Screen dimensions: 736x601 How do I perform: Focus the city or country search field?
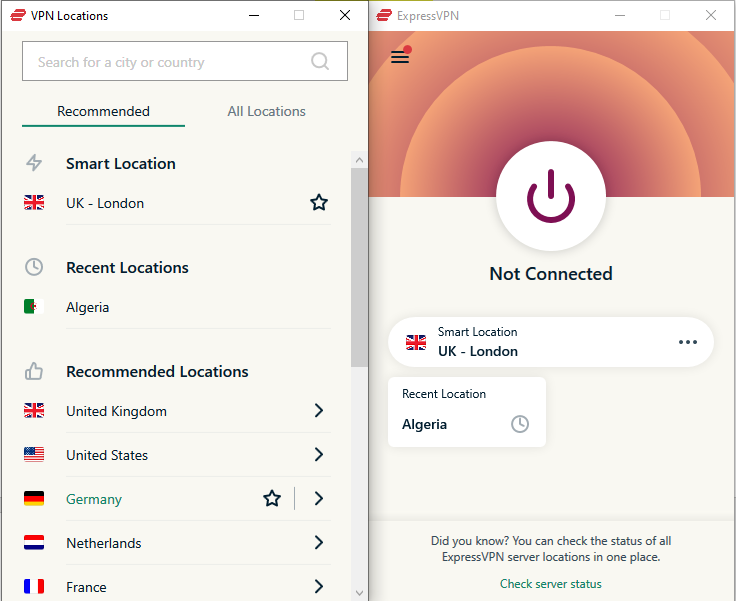(184, 61)
